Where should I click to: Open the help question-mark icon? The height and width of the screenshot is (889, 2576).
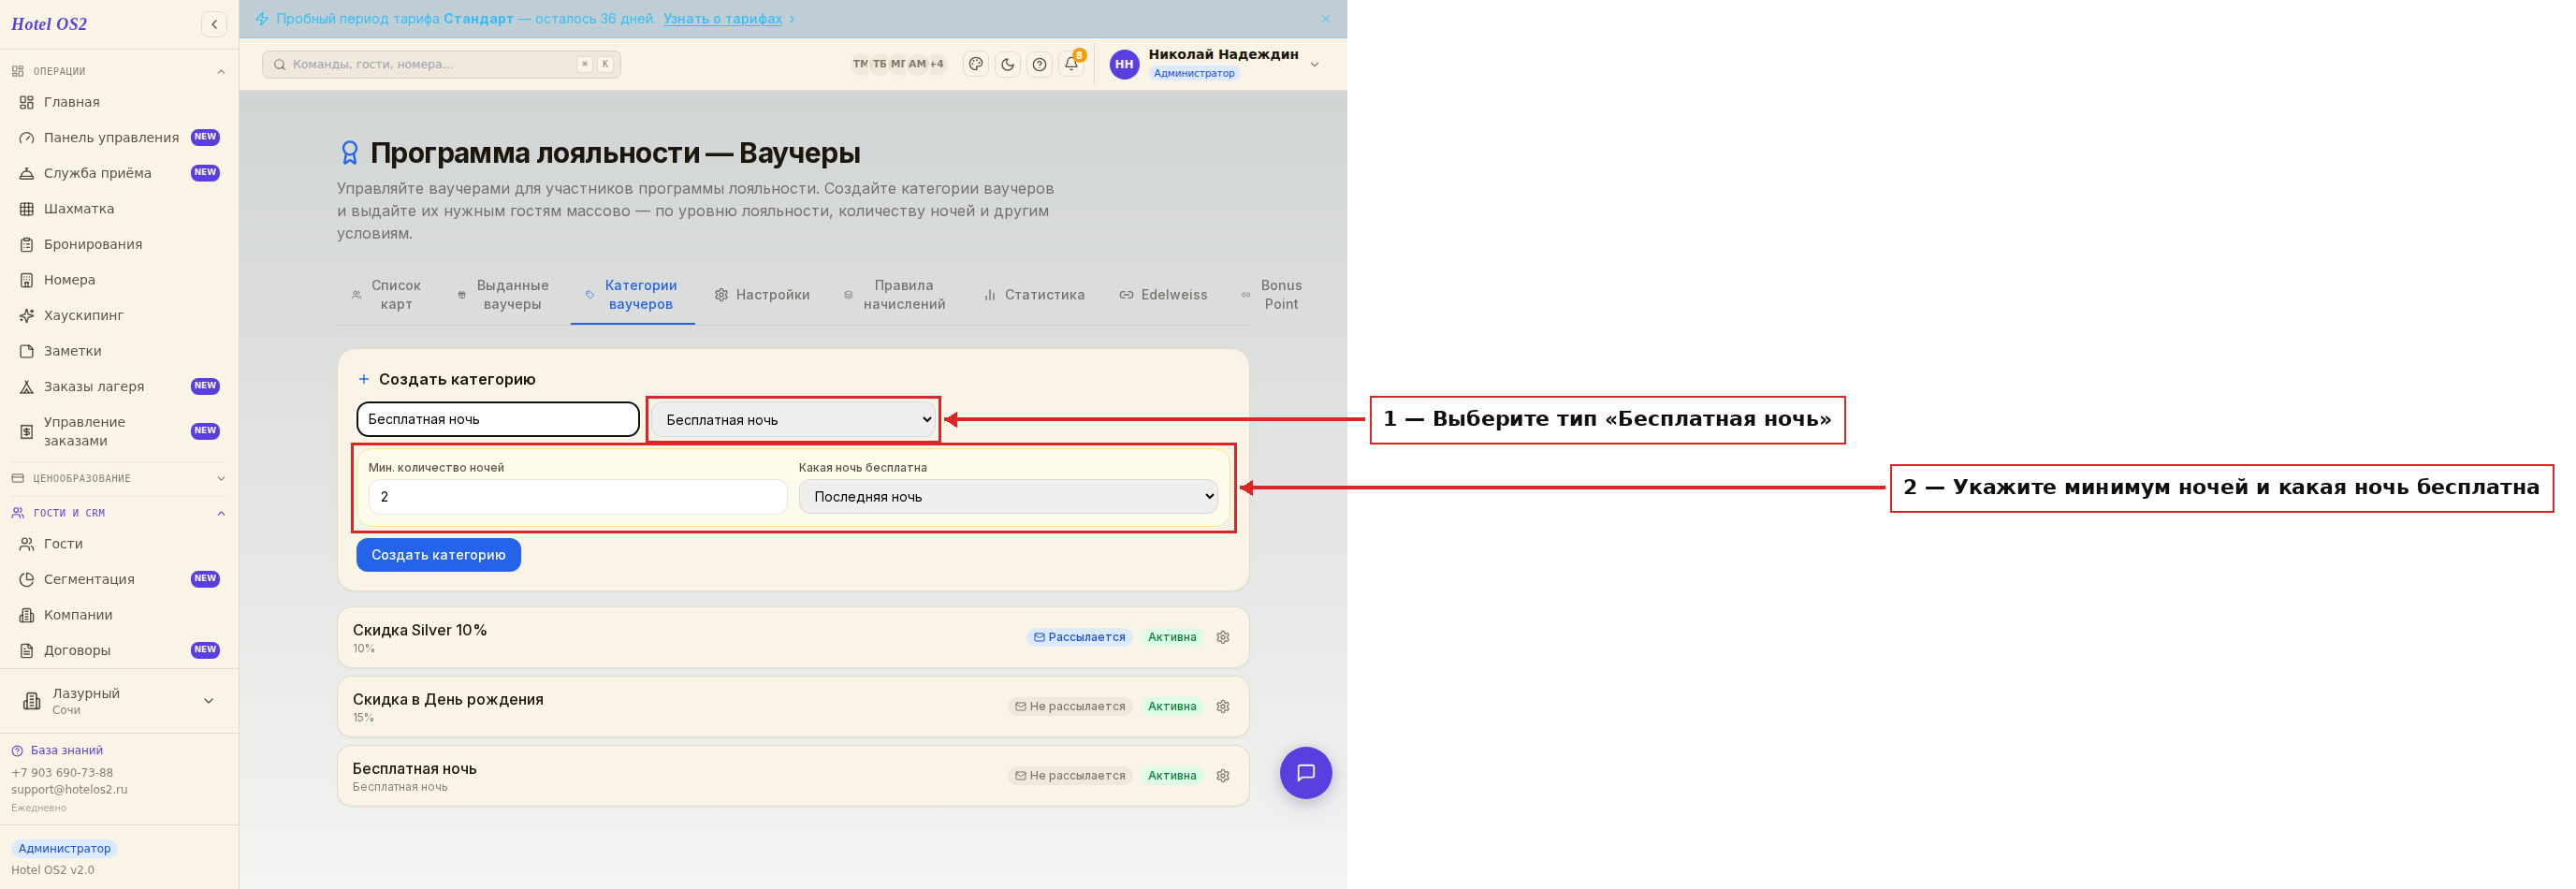(1039, 64)
